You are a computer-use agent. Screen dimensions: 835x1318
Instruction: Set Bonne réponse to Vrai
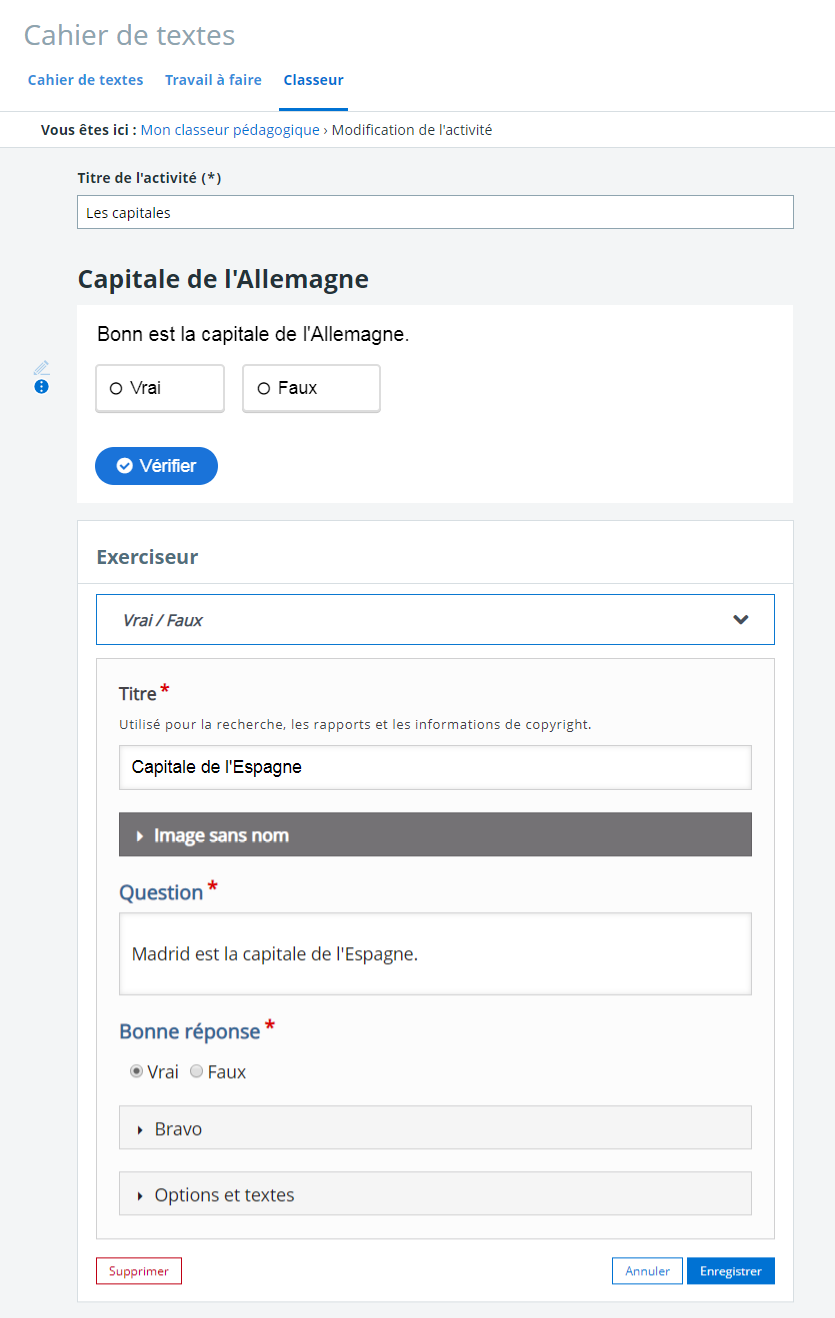pyautogui.click(x=137, y=1072)
